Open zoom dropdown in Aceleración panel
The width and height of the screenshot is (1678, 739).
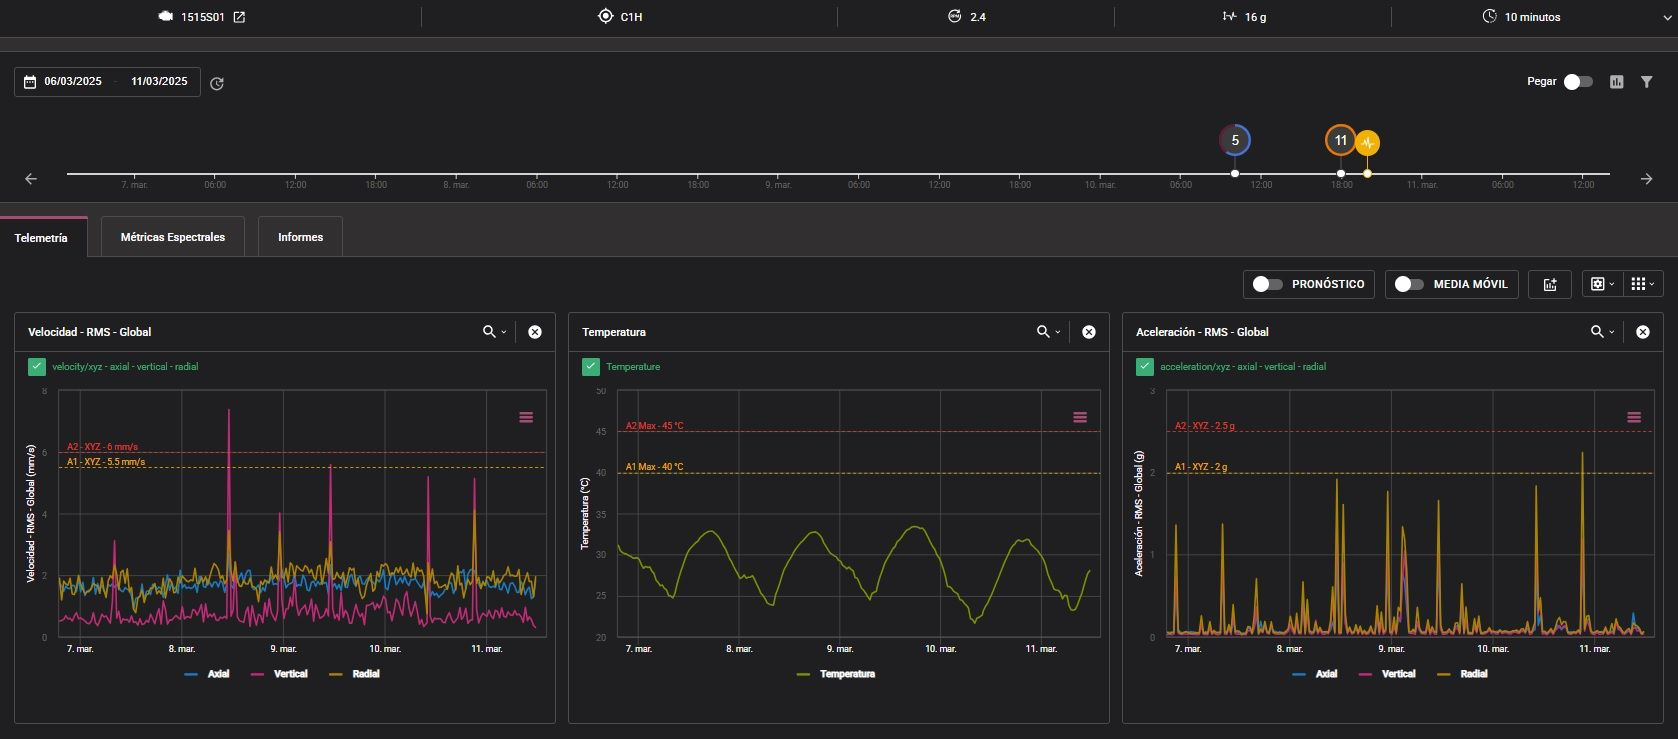1602,332
